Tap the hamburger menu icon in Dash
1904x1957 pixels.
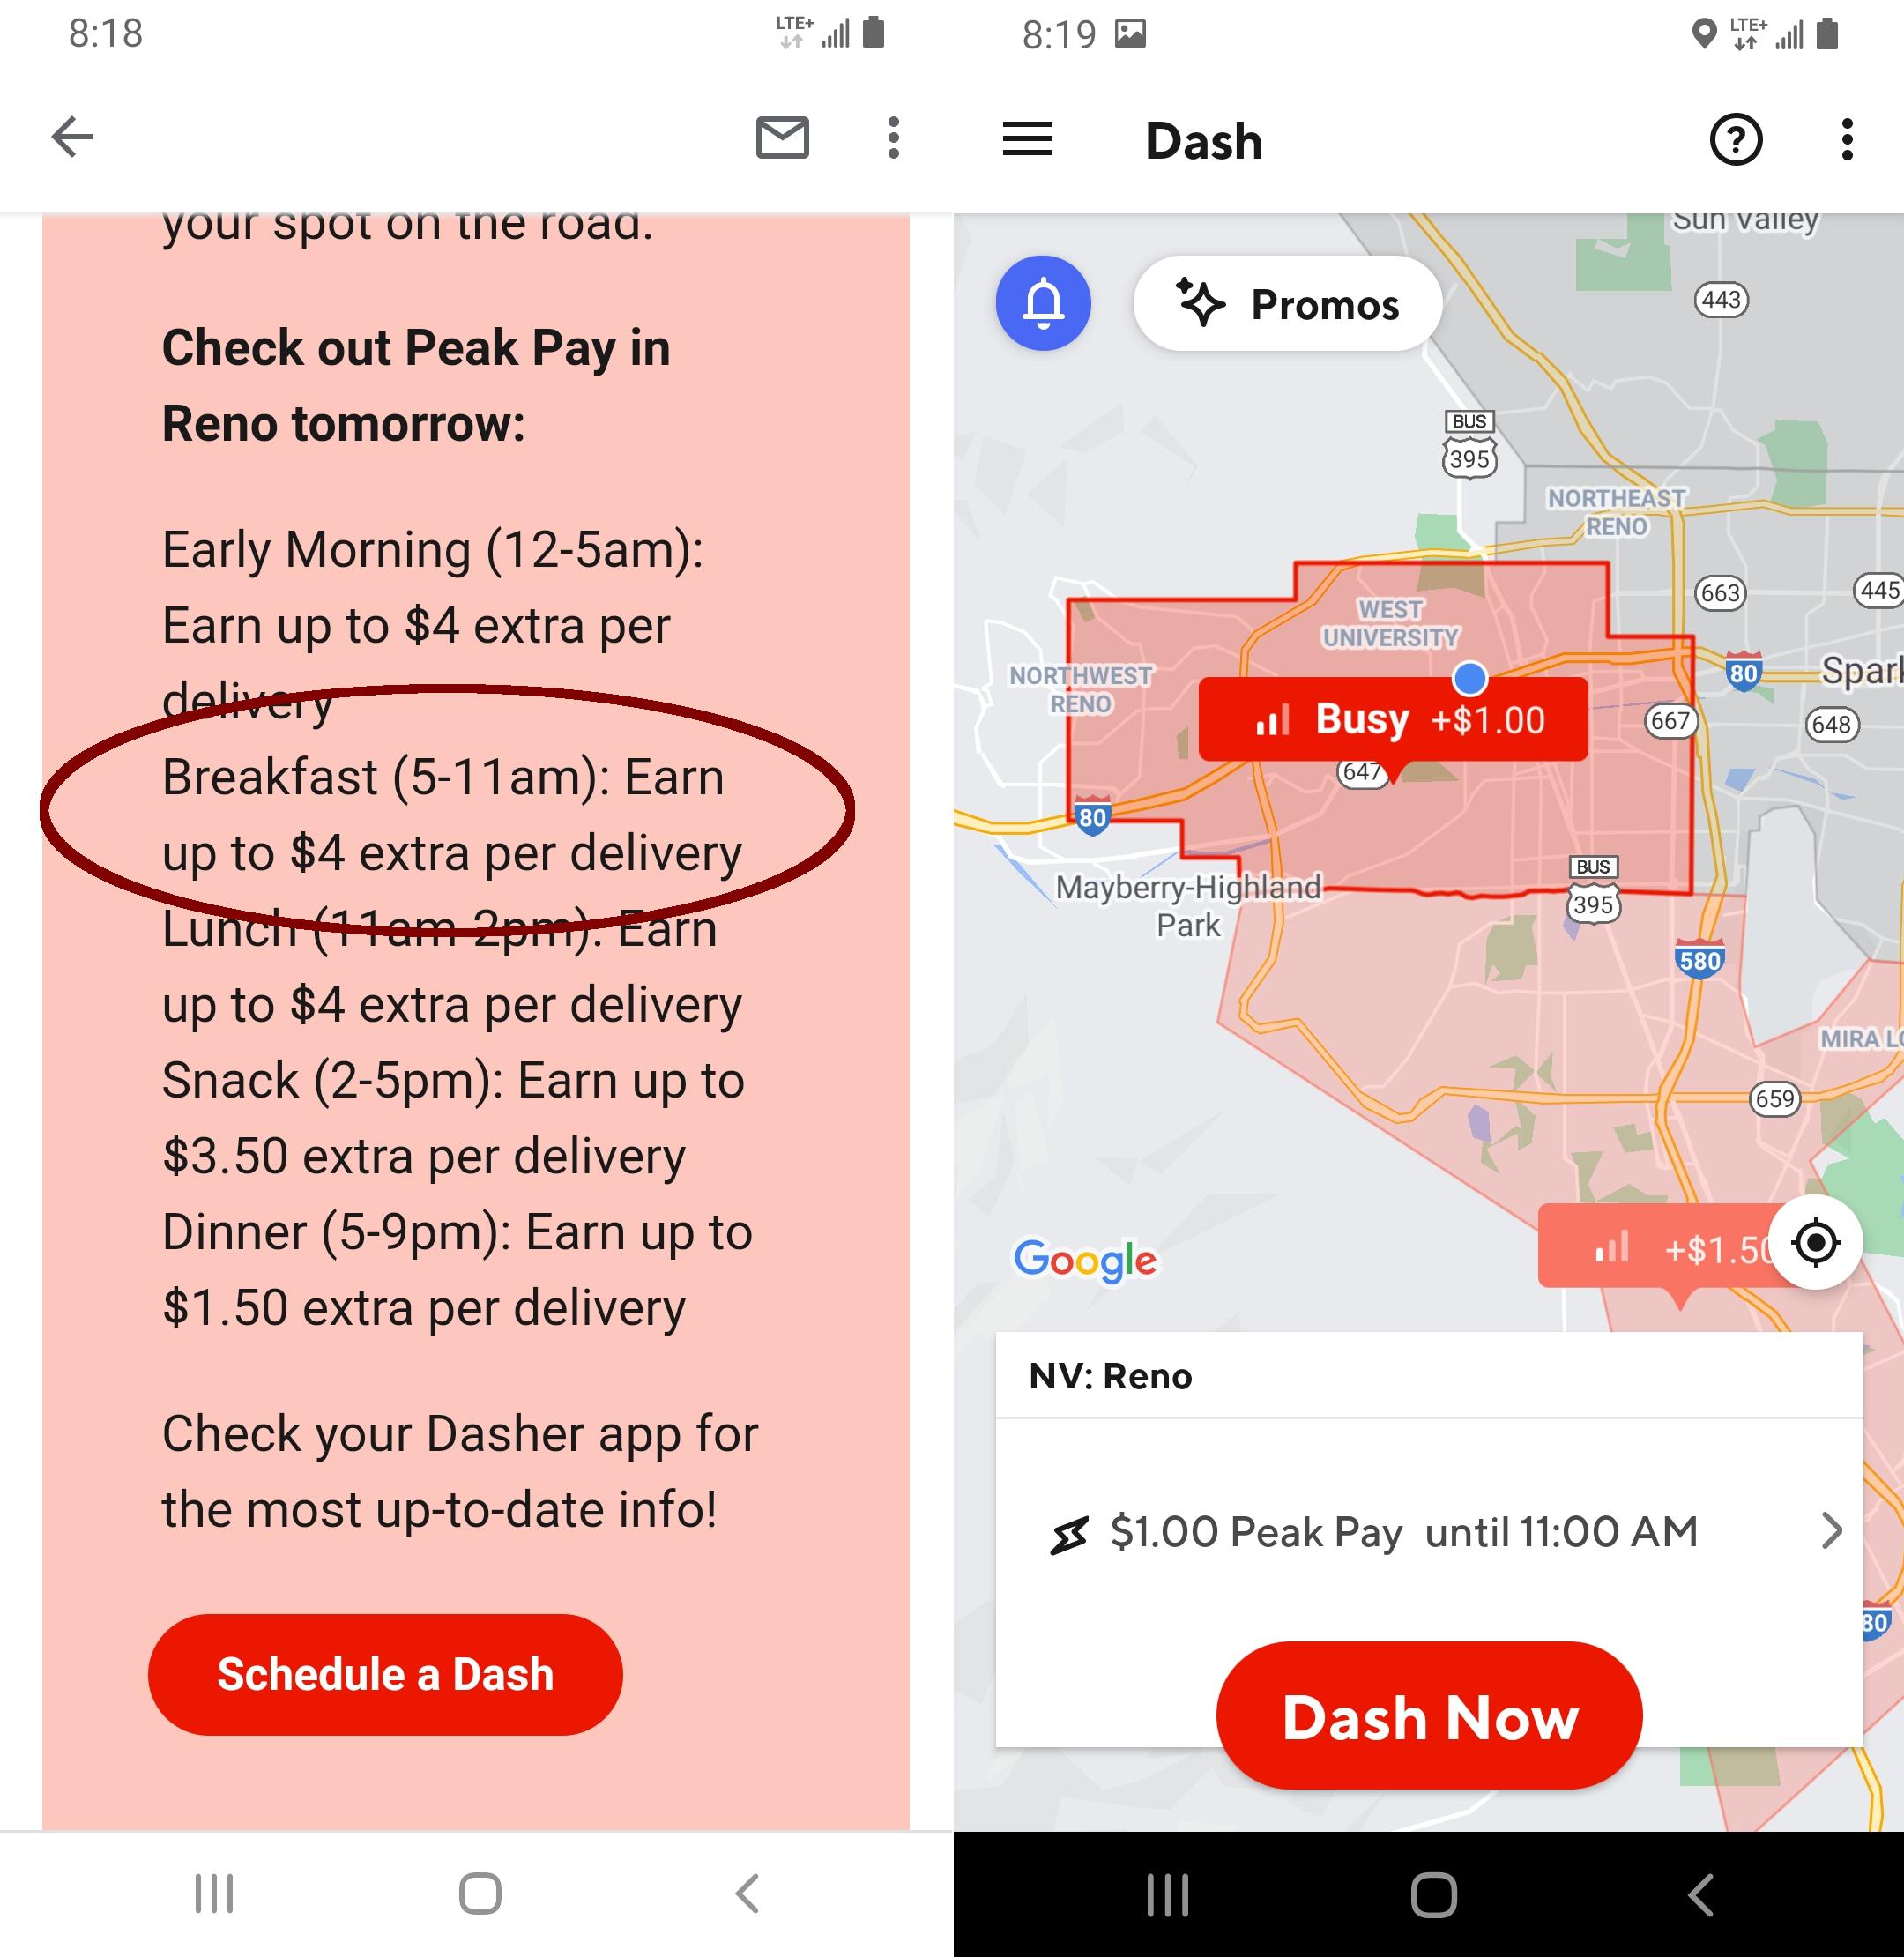click(1032, 138)
